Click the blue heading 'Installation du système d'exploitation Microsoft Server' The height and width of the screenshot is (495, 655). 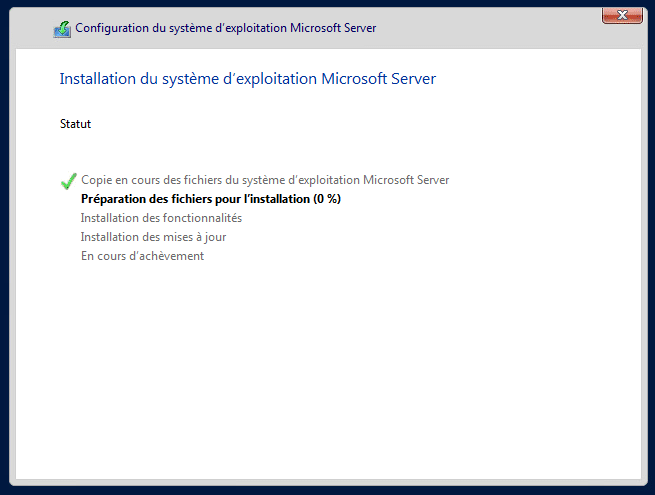tap(247, 79)
